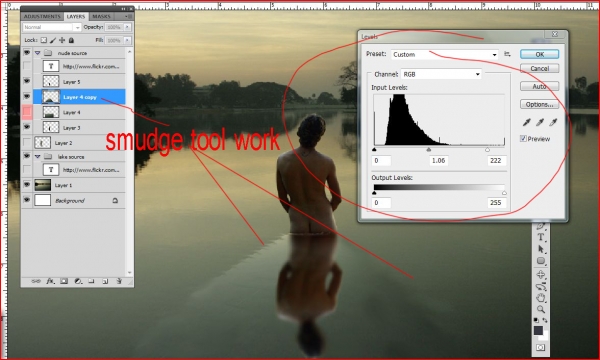600x360 pixels.
Task: Pick the black point eyedropper in Levels
Action: (527, 122)
